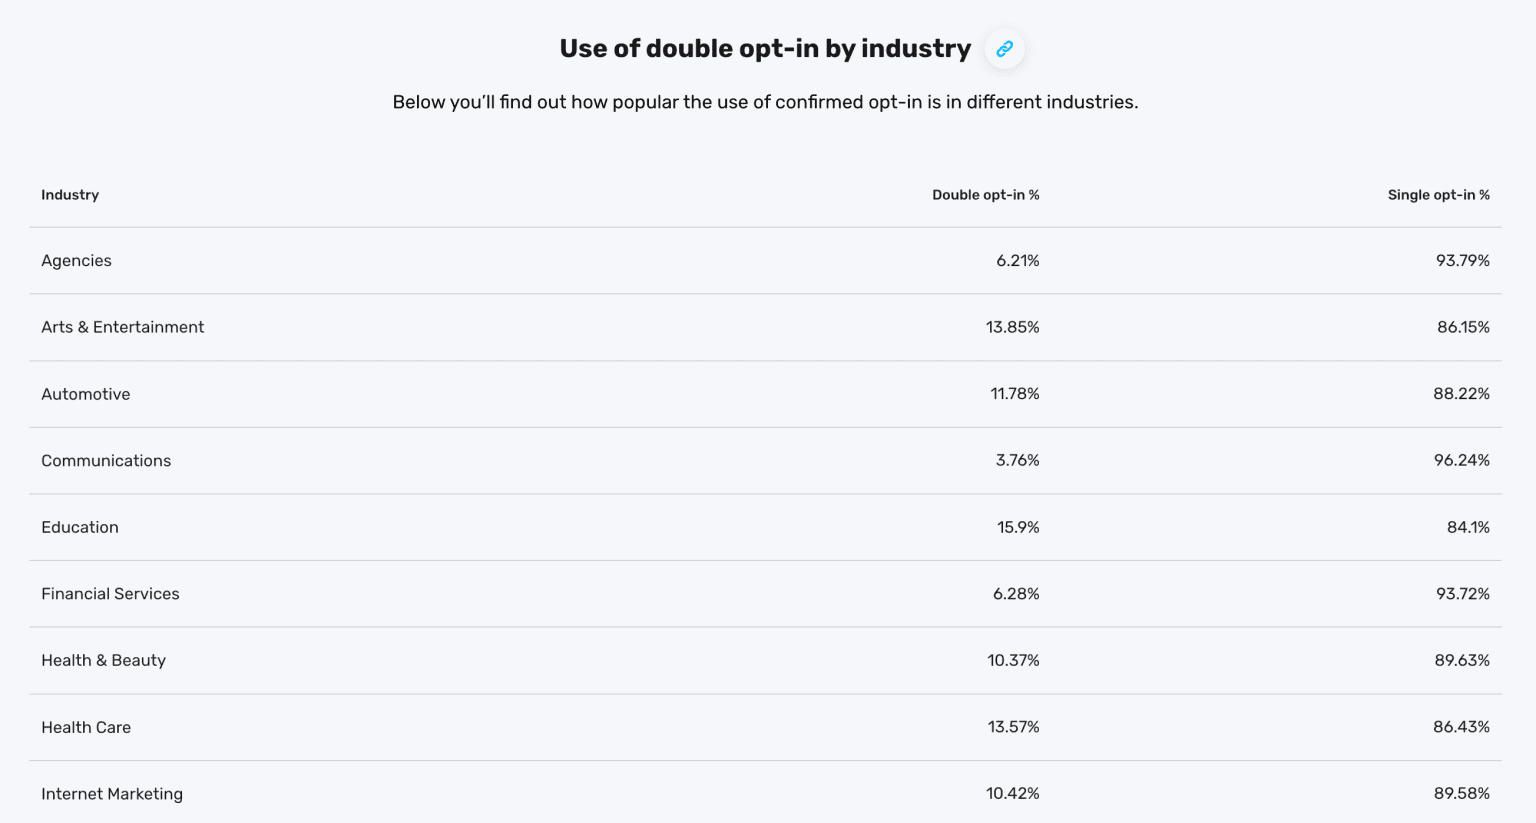Screen dimensions: 1536x823
Task: Click the Industry column header
Action: [70, 195]
